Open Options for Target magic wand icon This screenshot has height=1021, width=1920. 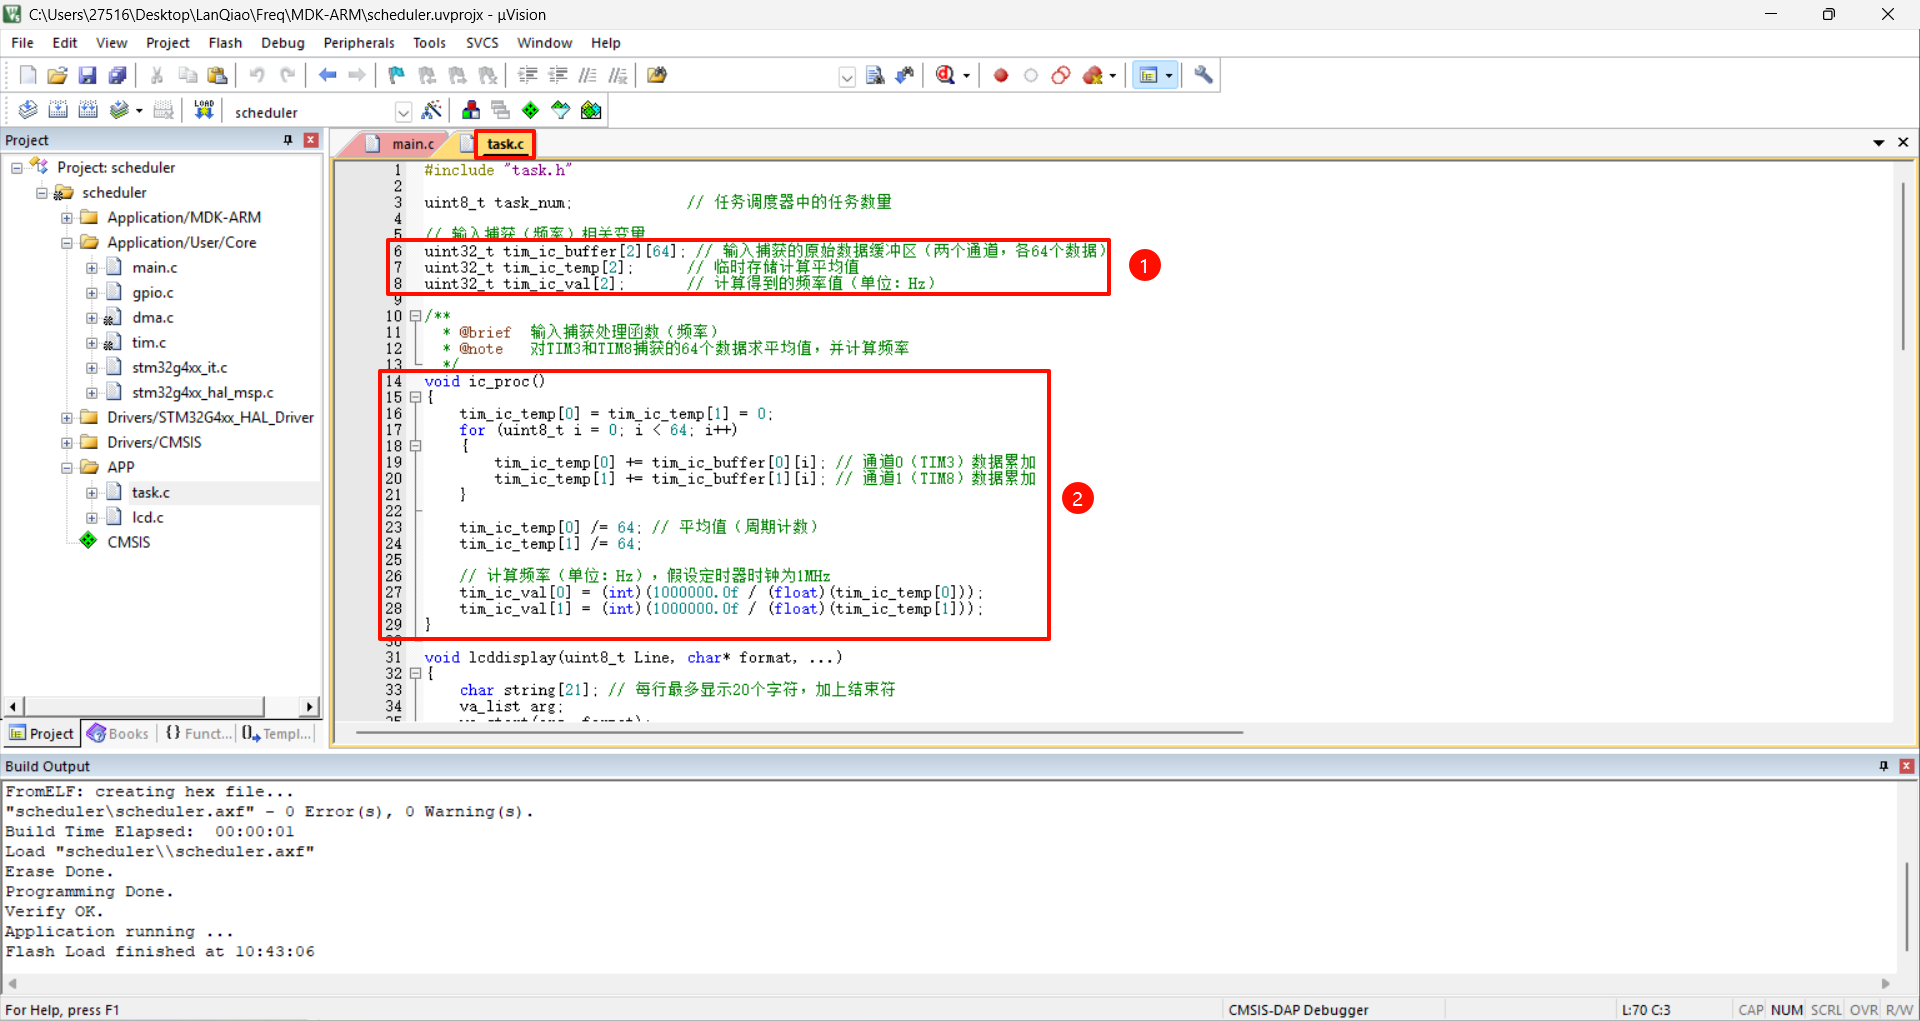click(x=432, y=110)
